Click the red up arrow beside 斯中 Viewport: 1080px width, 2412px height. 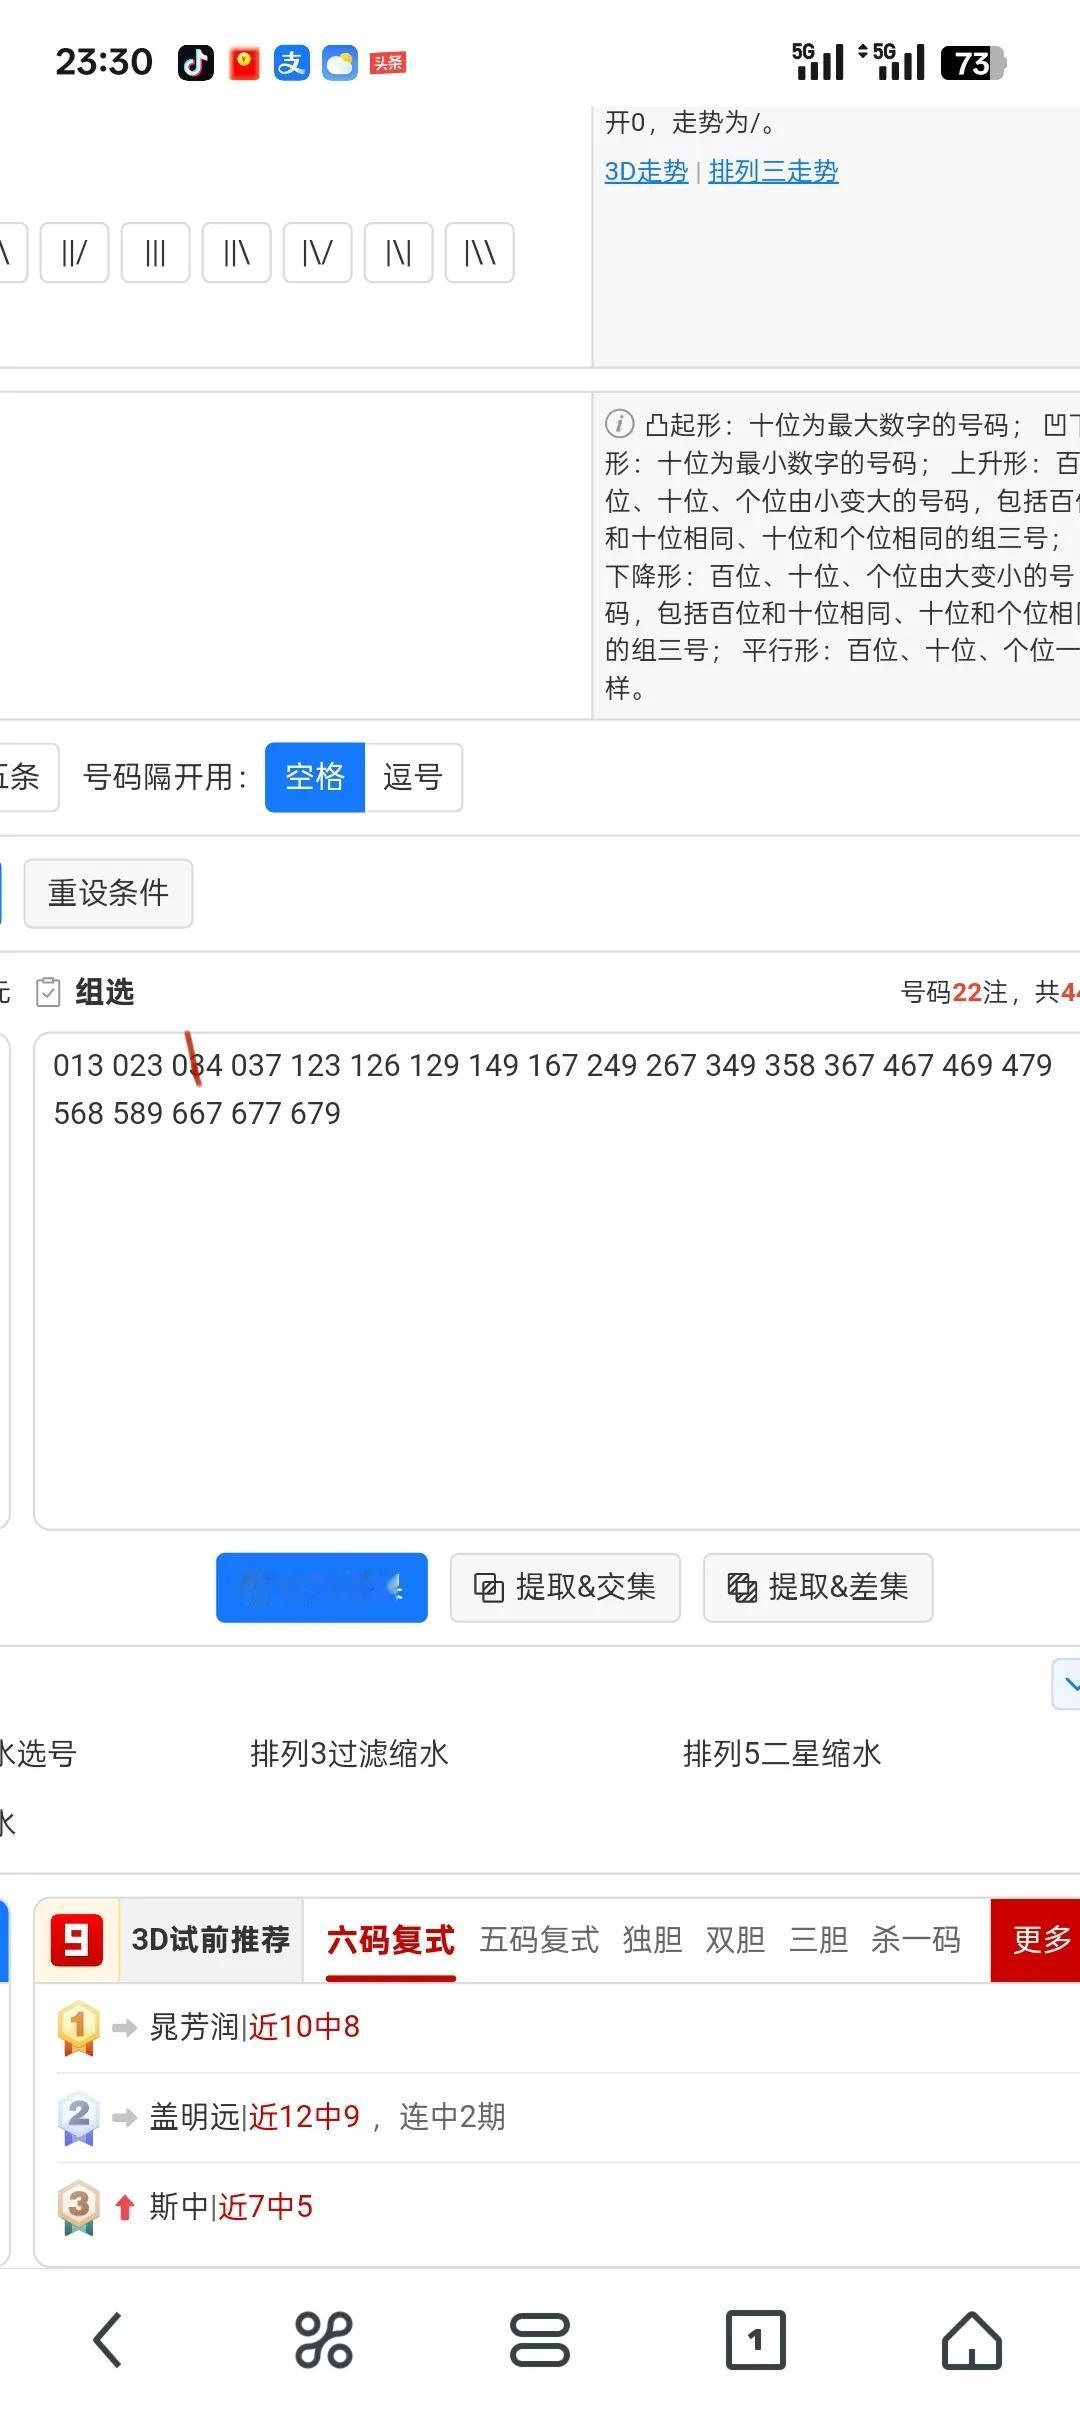(x=124, y=2207)
